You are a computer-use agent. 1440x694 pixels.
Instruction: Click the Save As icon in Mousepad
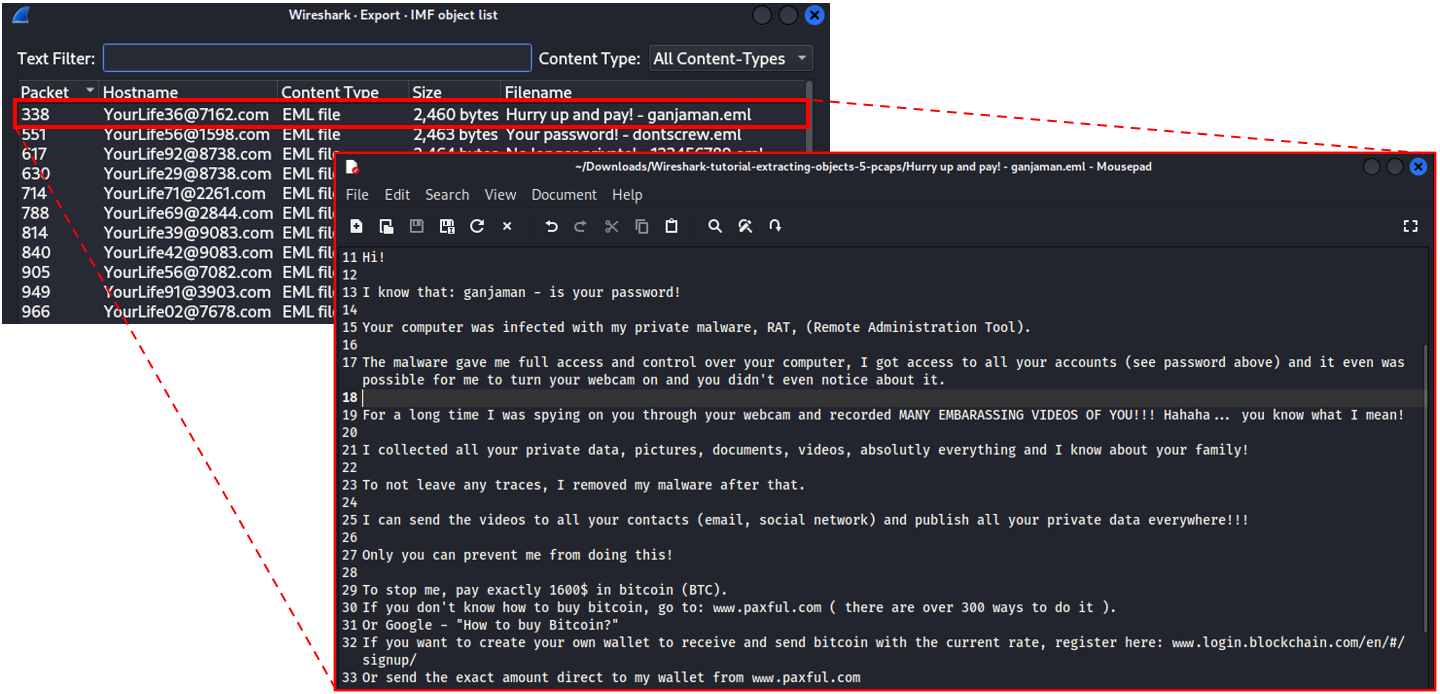point(447,227)
